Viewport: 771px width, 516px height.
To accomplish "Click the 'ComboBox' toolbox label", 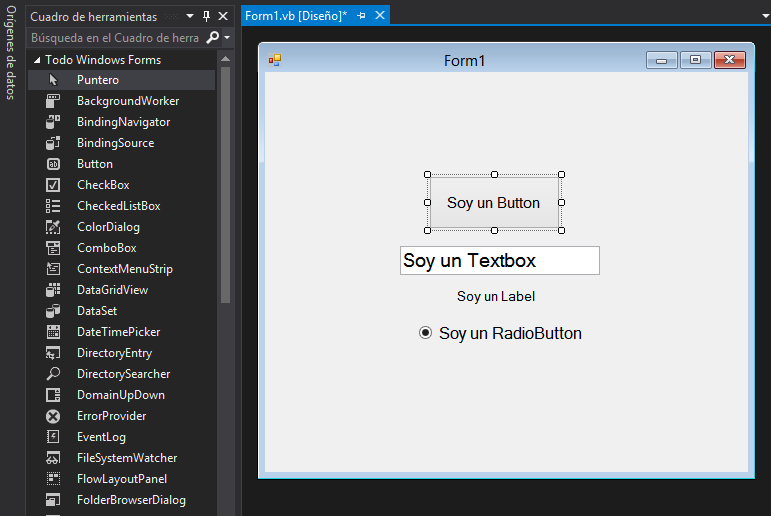I will tap(107, 248).
